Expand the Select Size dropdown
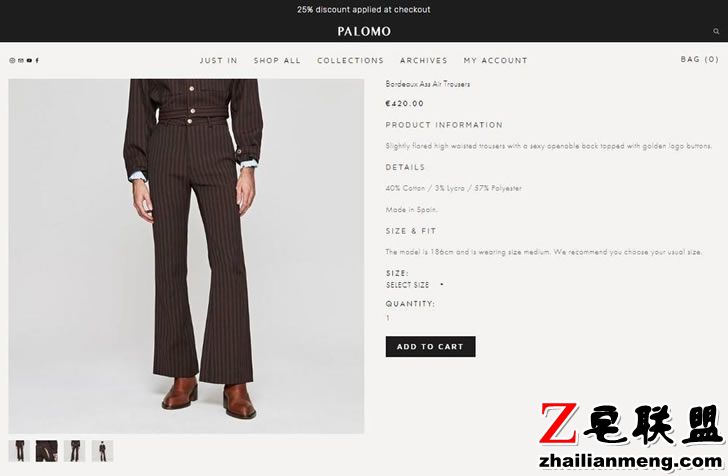Viewport: 728px width, 476px height. point(415,285)
